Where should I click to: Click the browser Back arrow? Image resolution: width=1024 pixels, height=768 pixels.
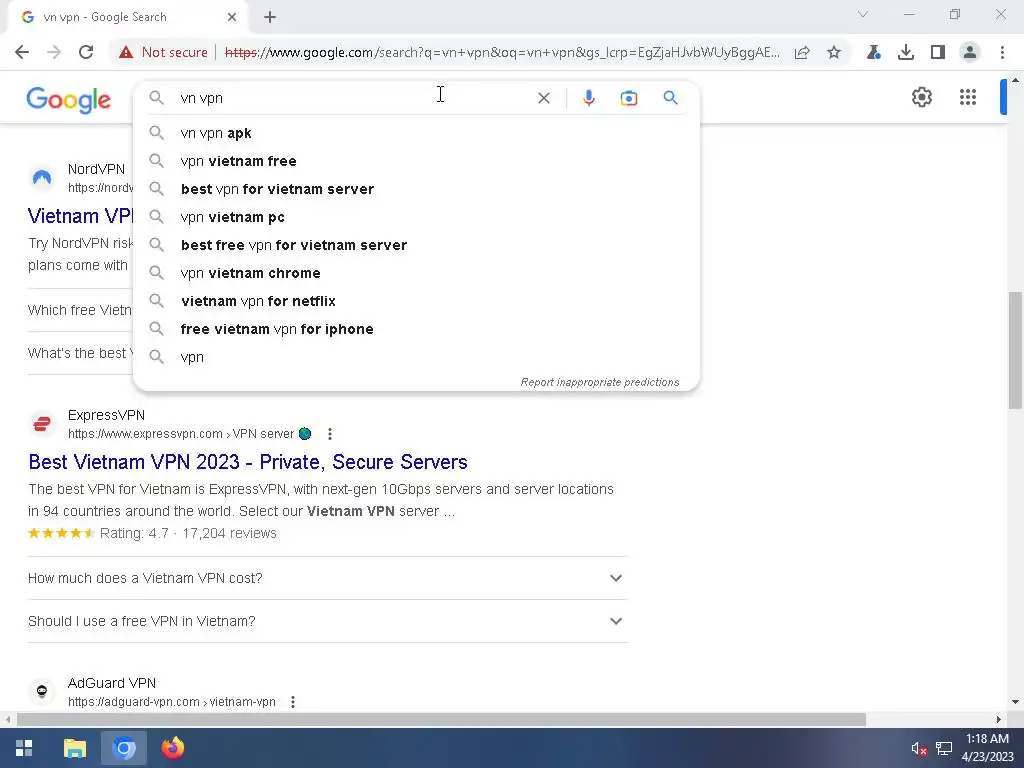pyautogui.click(x=22, y=52)
